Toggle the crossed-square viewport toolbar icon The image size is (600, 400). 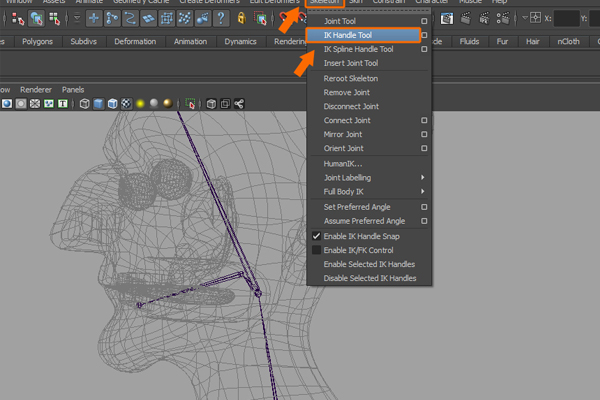coord(35,104)
